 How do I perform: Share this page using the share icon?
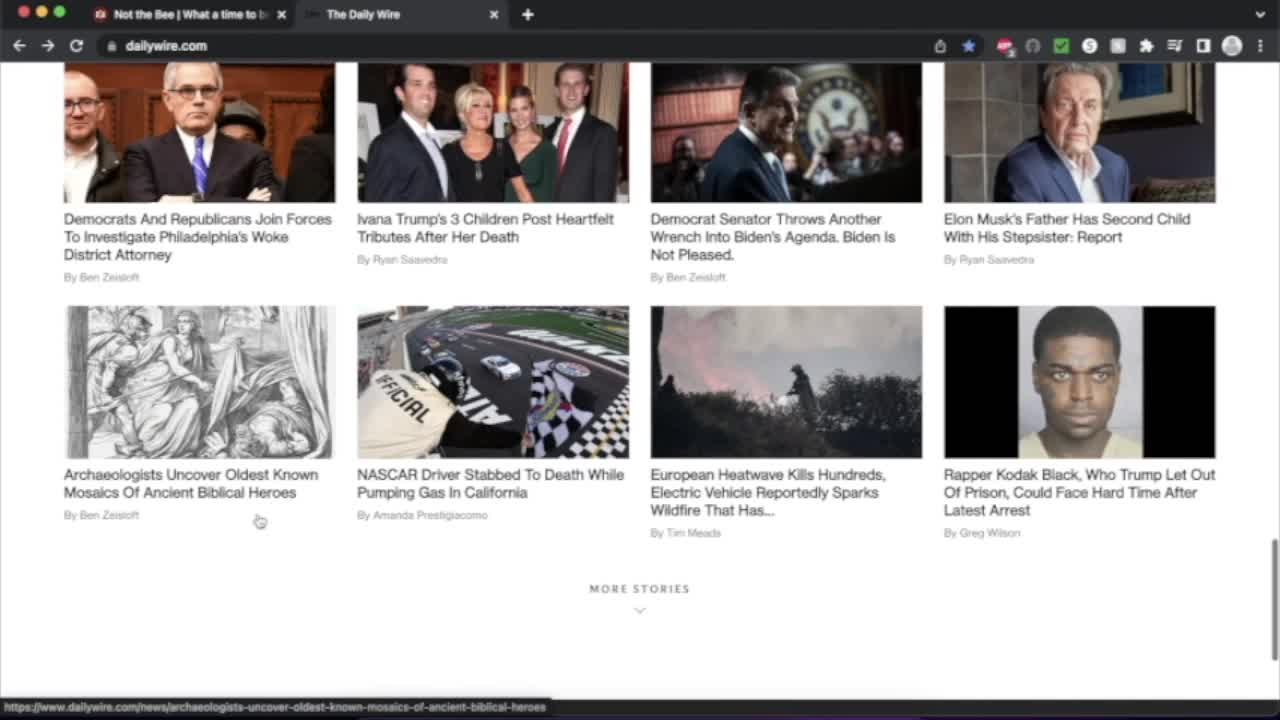940,46
